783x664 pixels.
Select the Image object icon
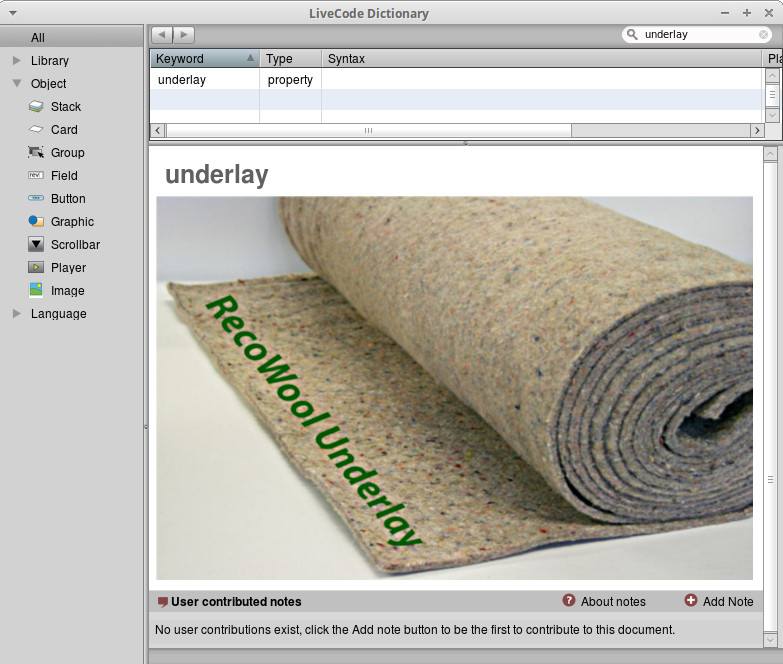click(36, 291)
